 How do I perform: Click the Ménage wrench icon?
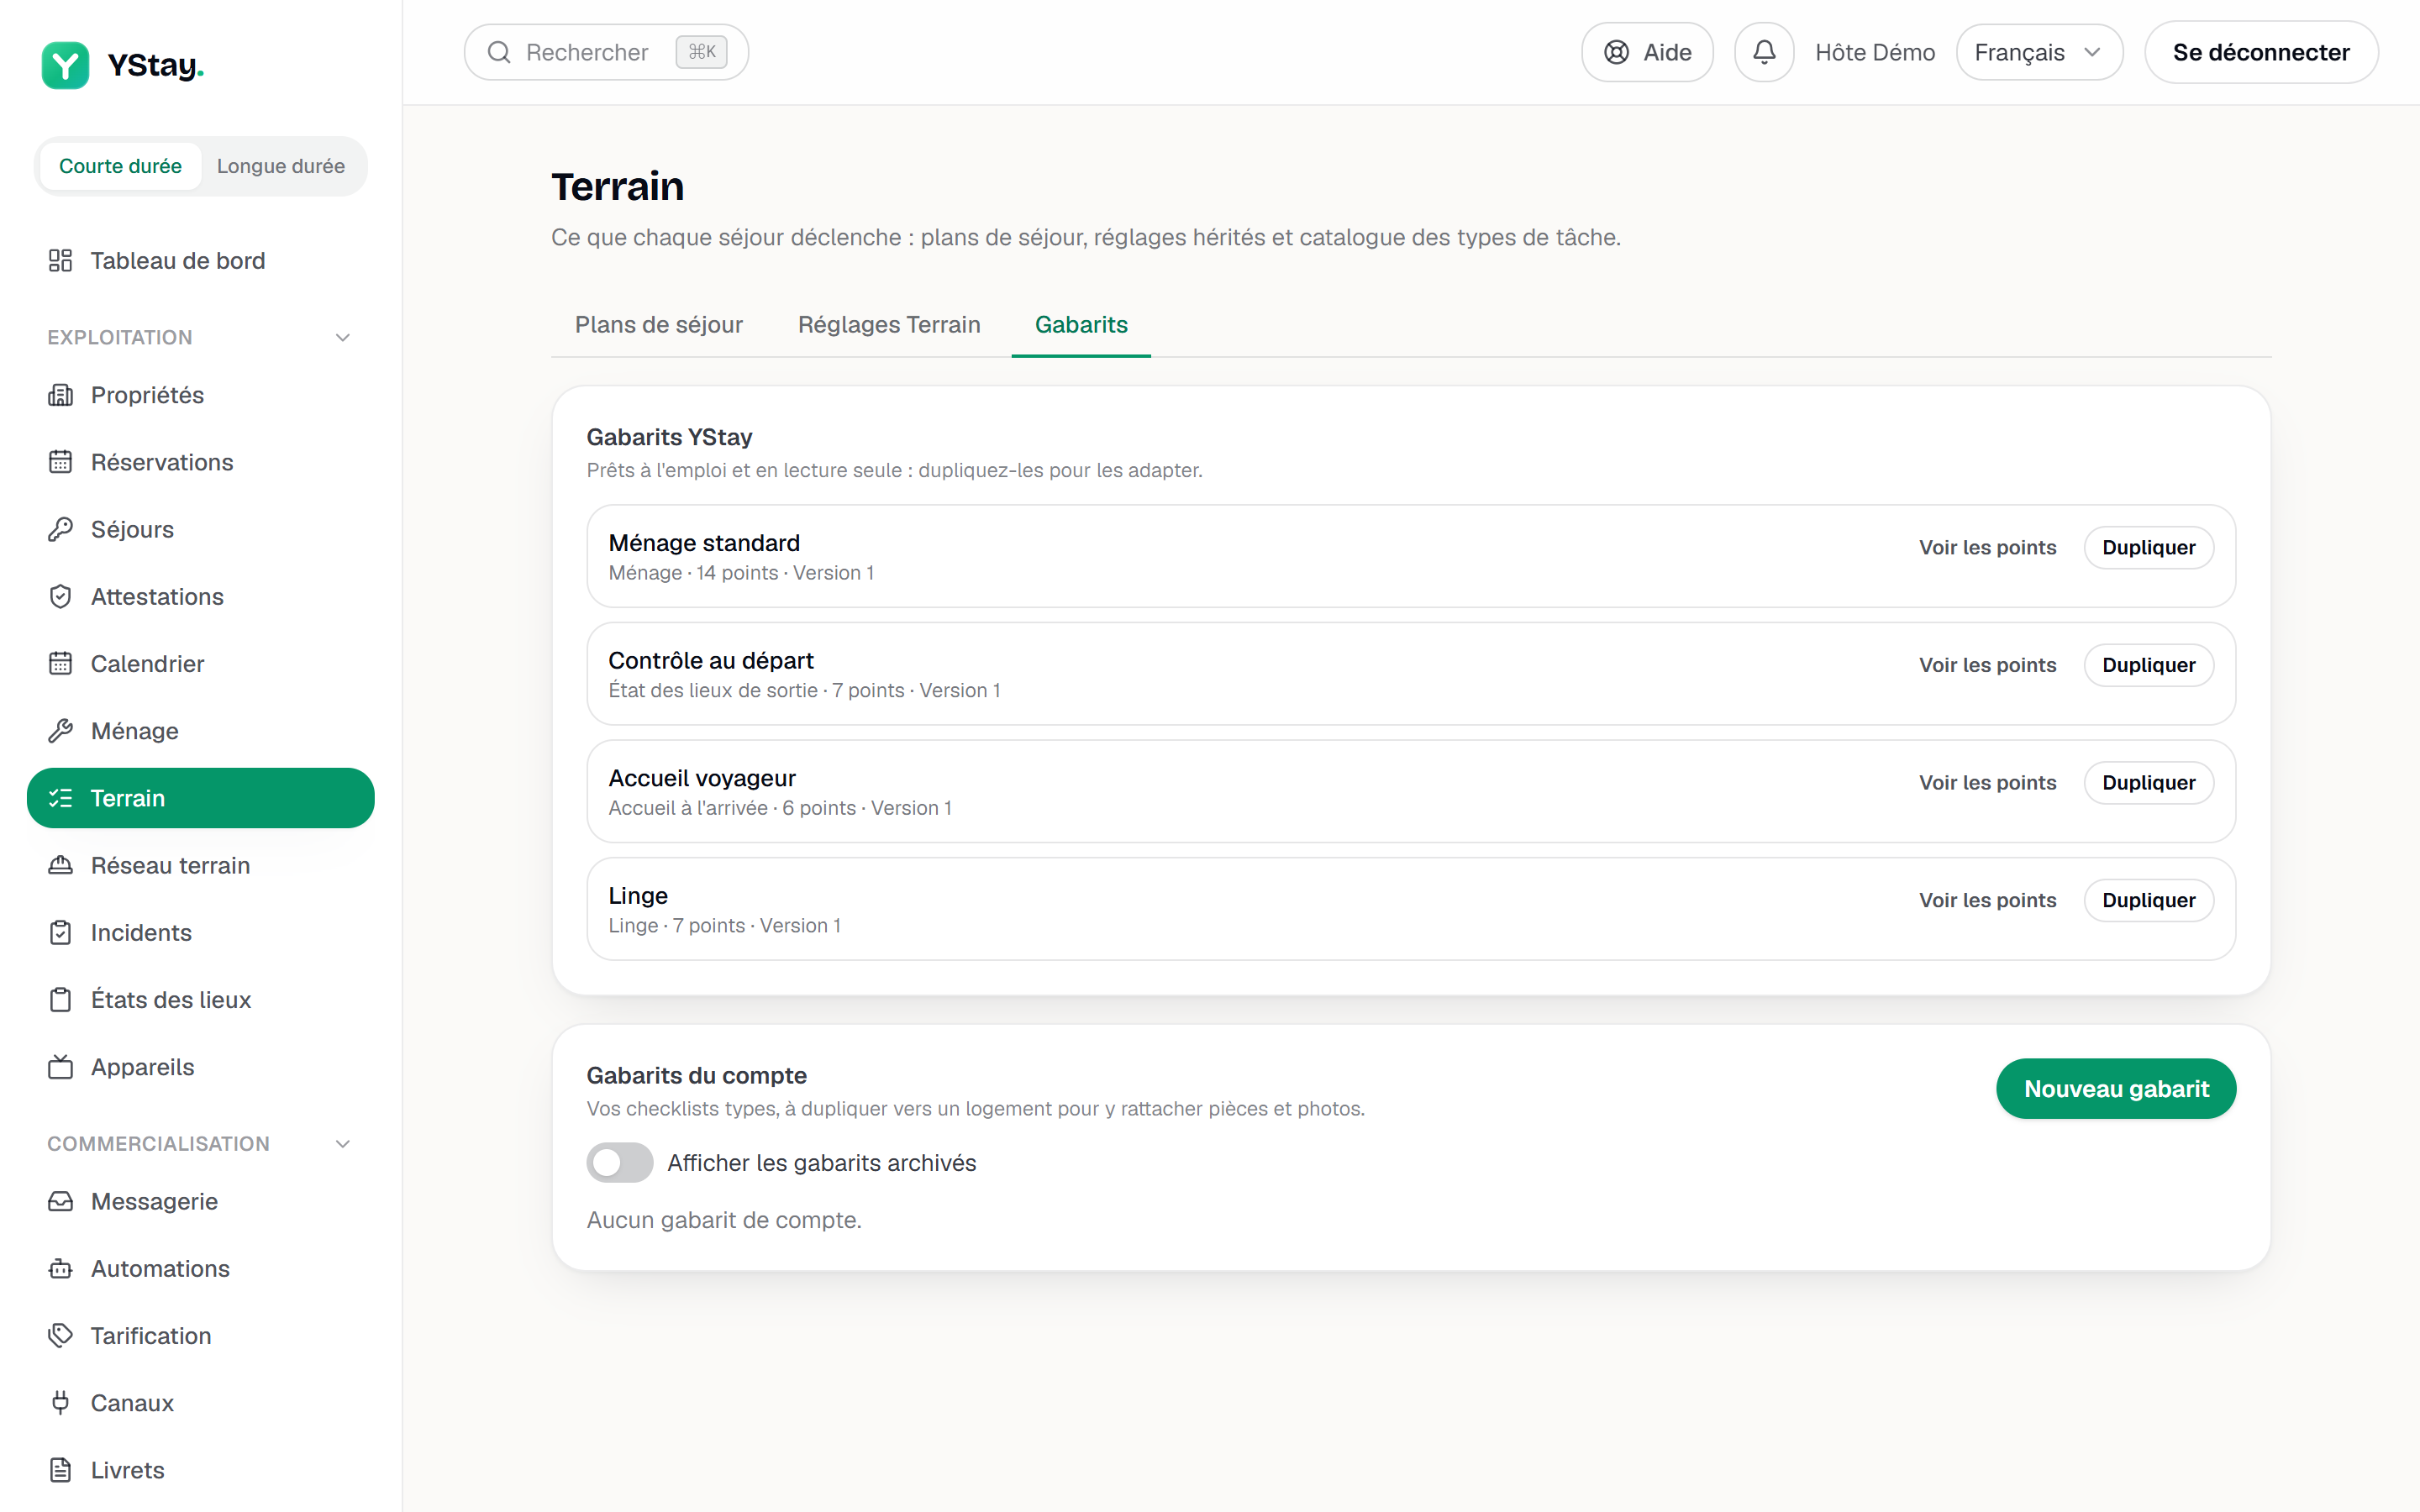click(x=60, y=731)
